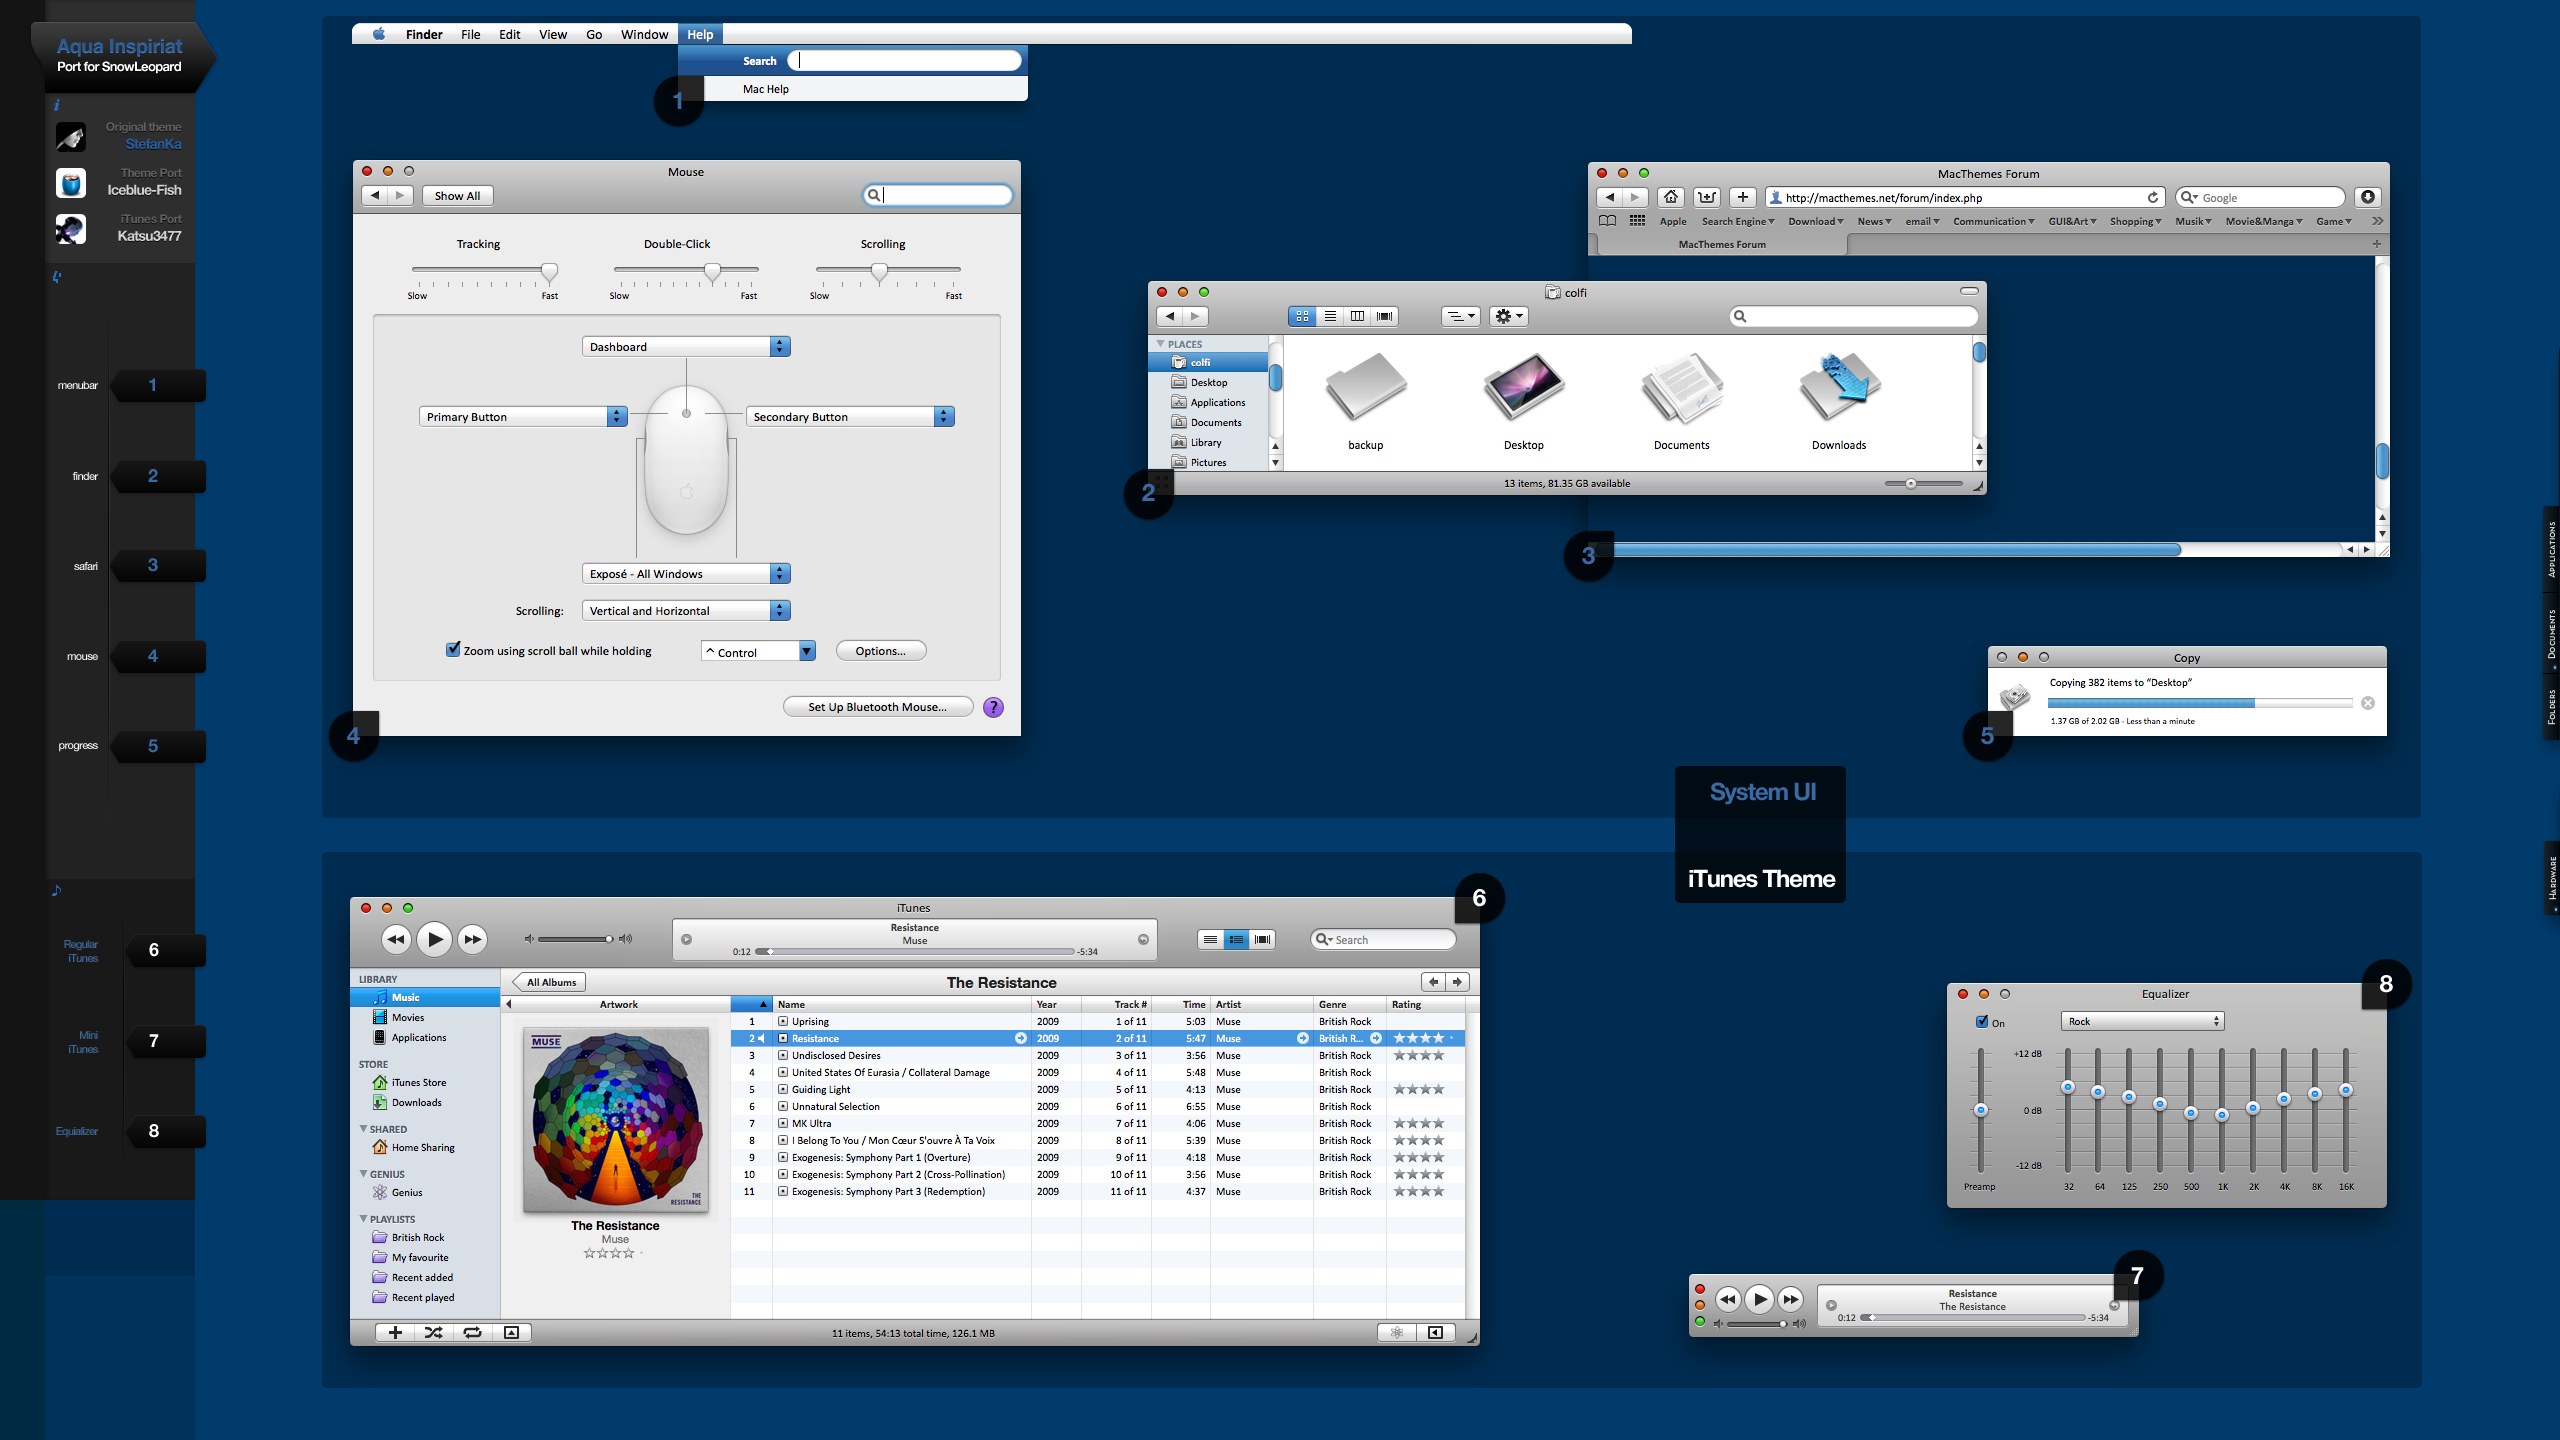
Task: Collapse the PLAYLISTS section in iTunes
Action: point(363,1219)
